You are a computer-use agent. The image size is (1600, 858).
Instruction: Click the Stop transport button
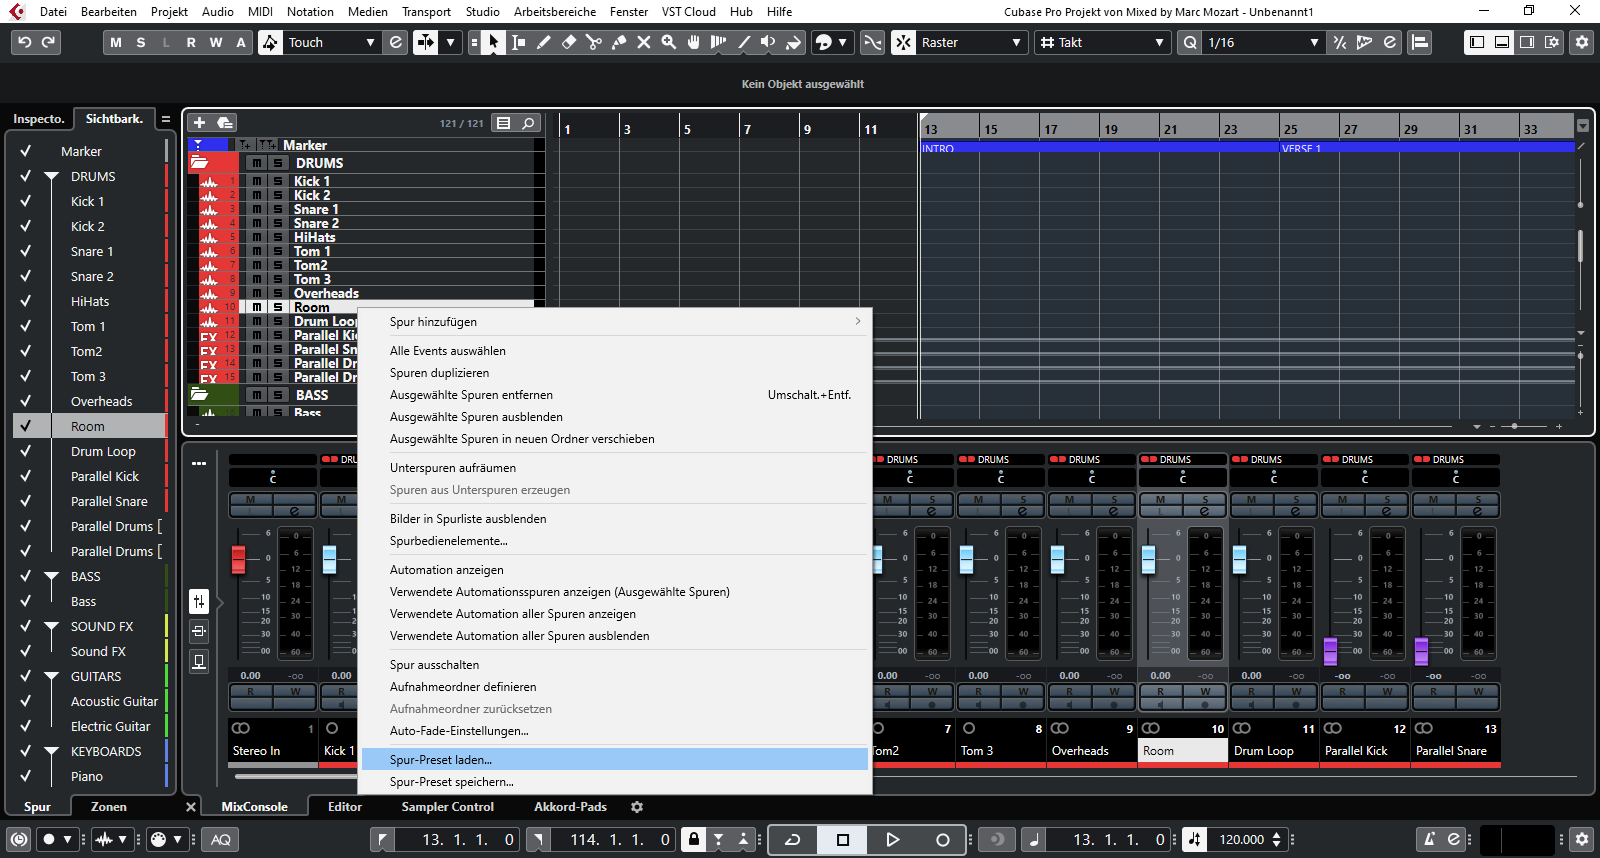tap(843, 840)
